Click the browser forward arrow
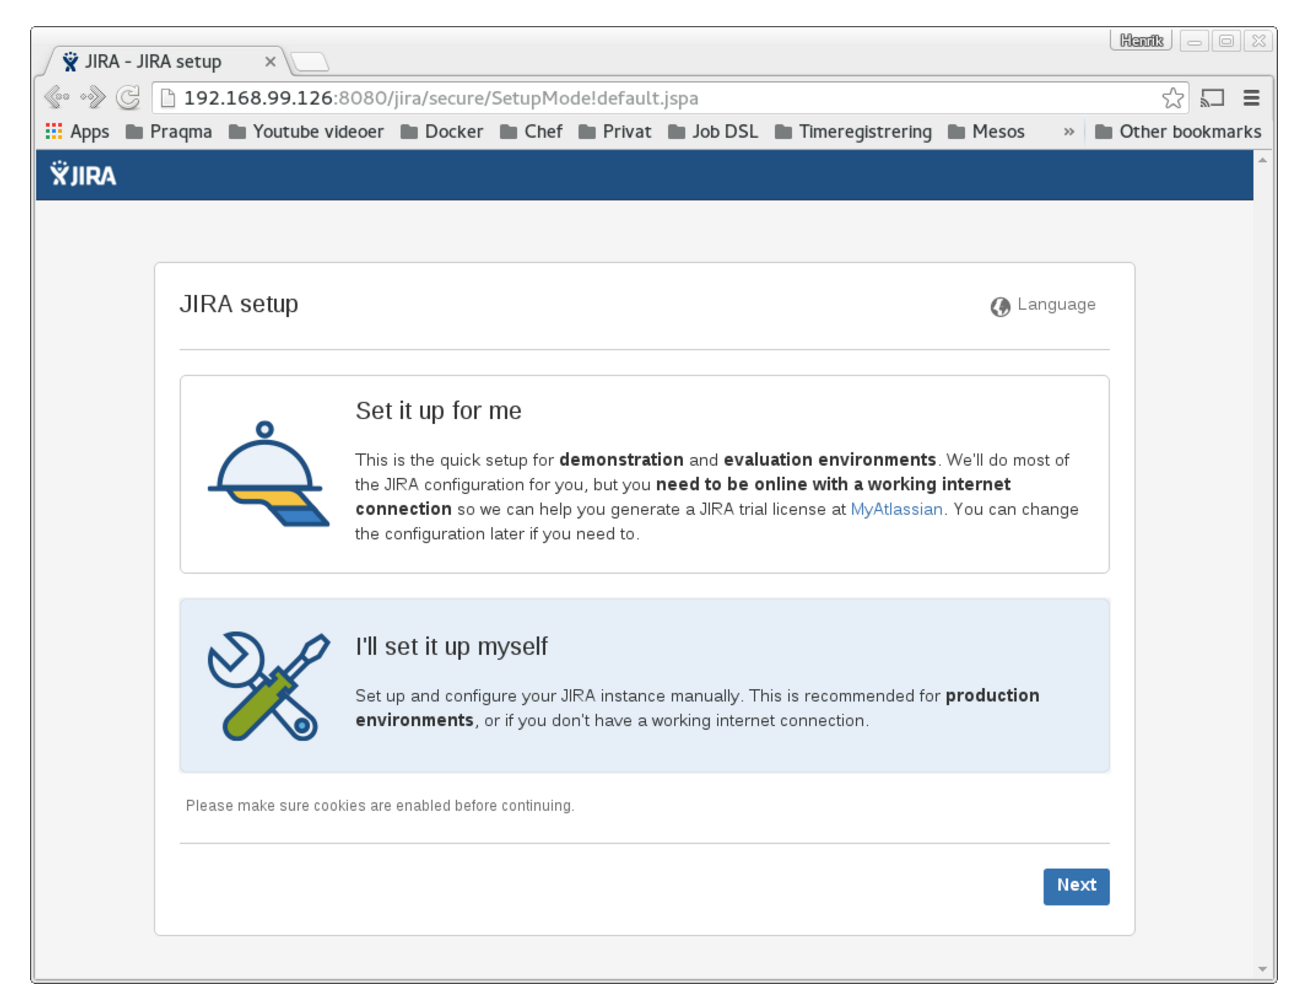Viewport: 1306px width, 1008px height. click(93, 98)
